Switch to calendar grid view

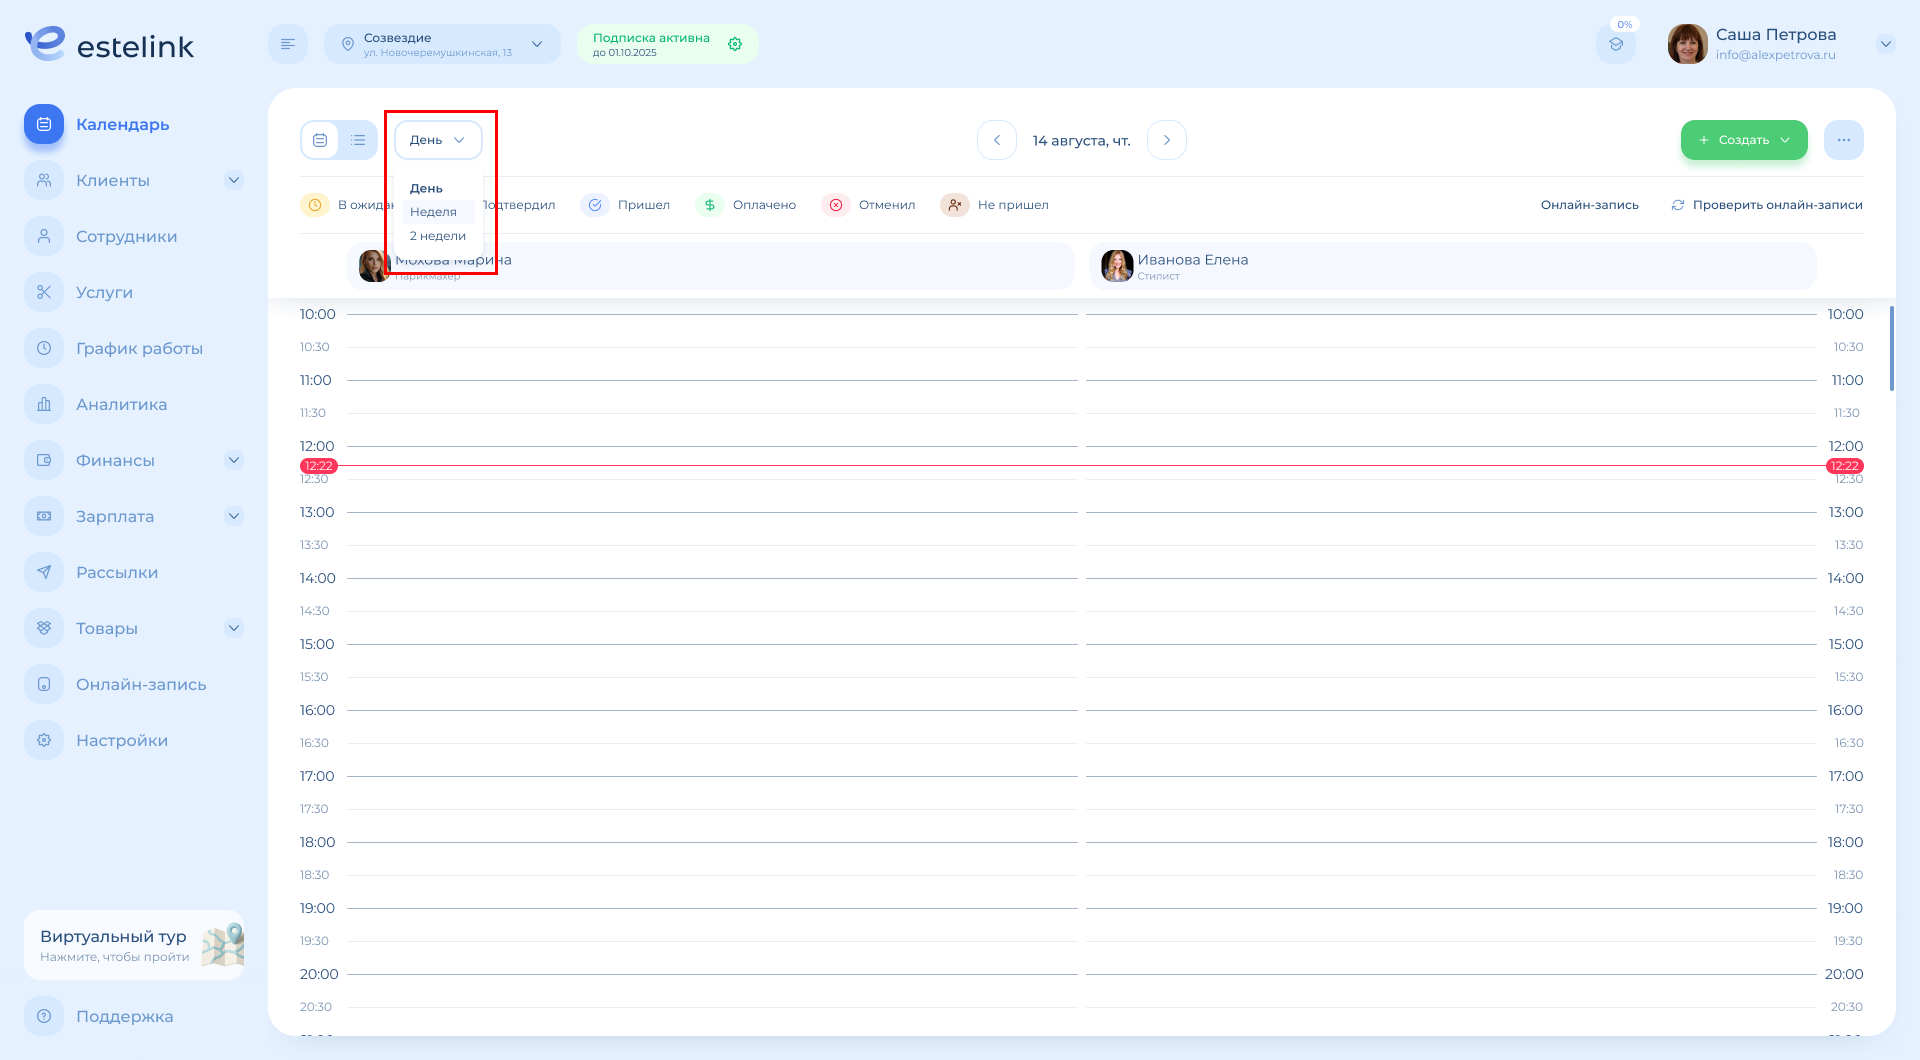pyautogui.click(x=320, y=140)
